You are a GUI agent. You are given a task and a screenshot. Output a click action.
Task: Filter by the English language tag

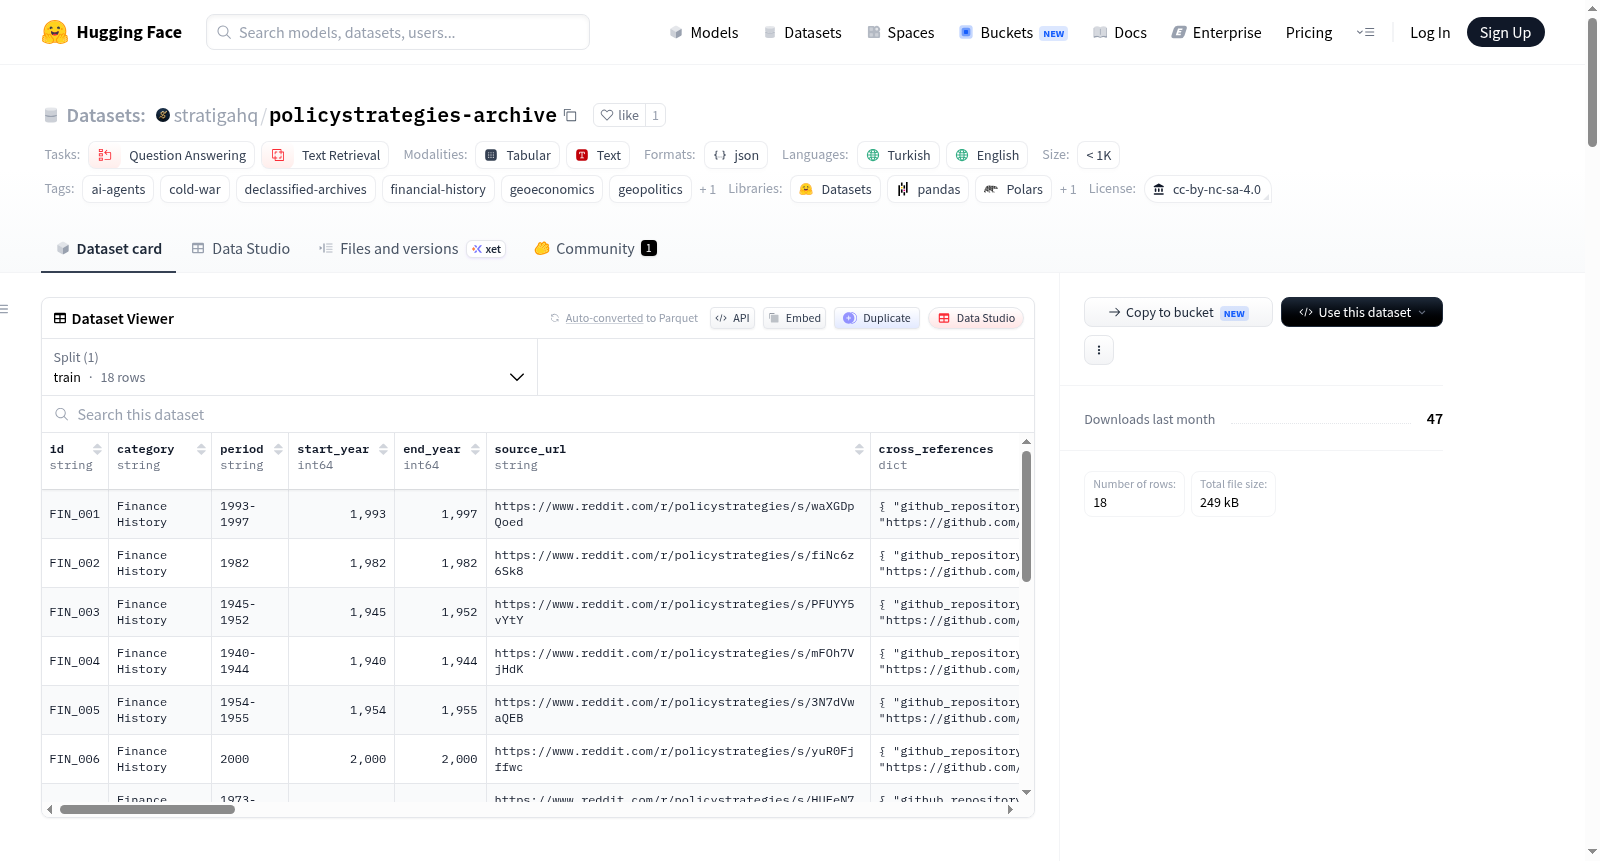987,155
